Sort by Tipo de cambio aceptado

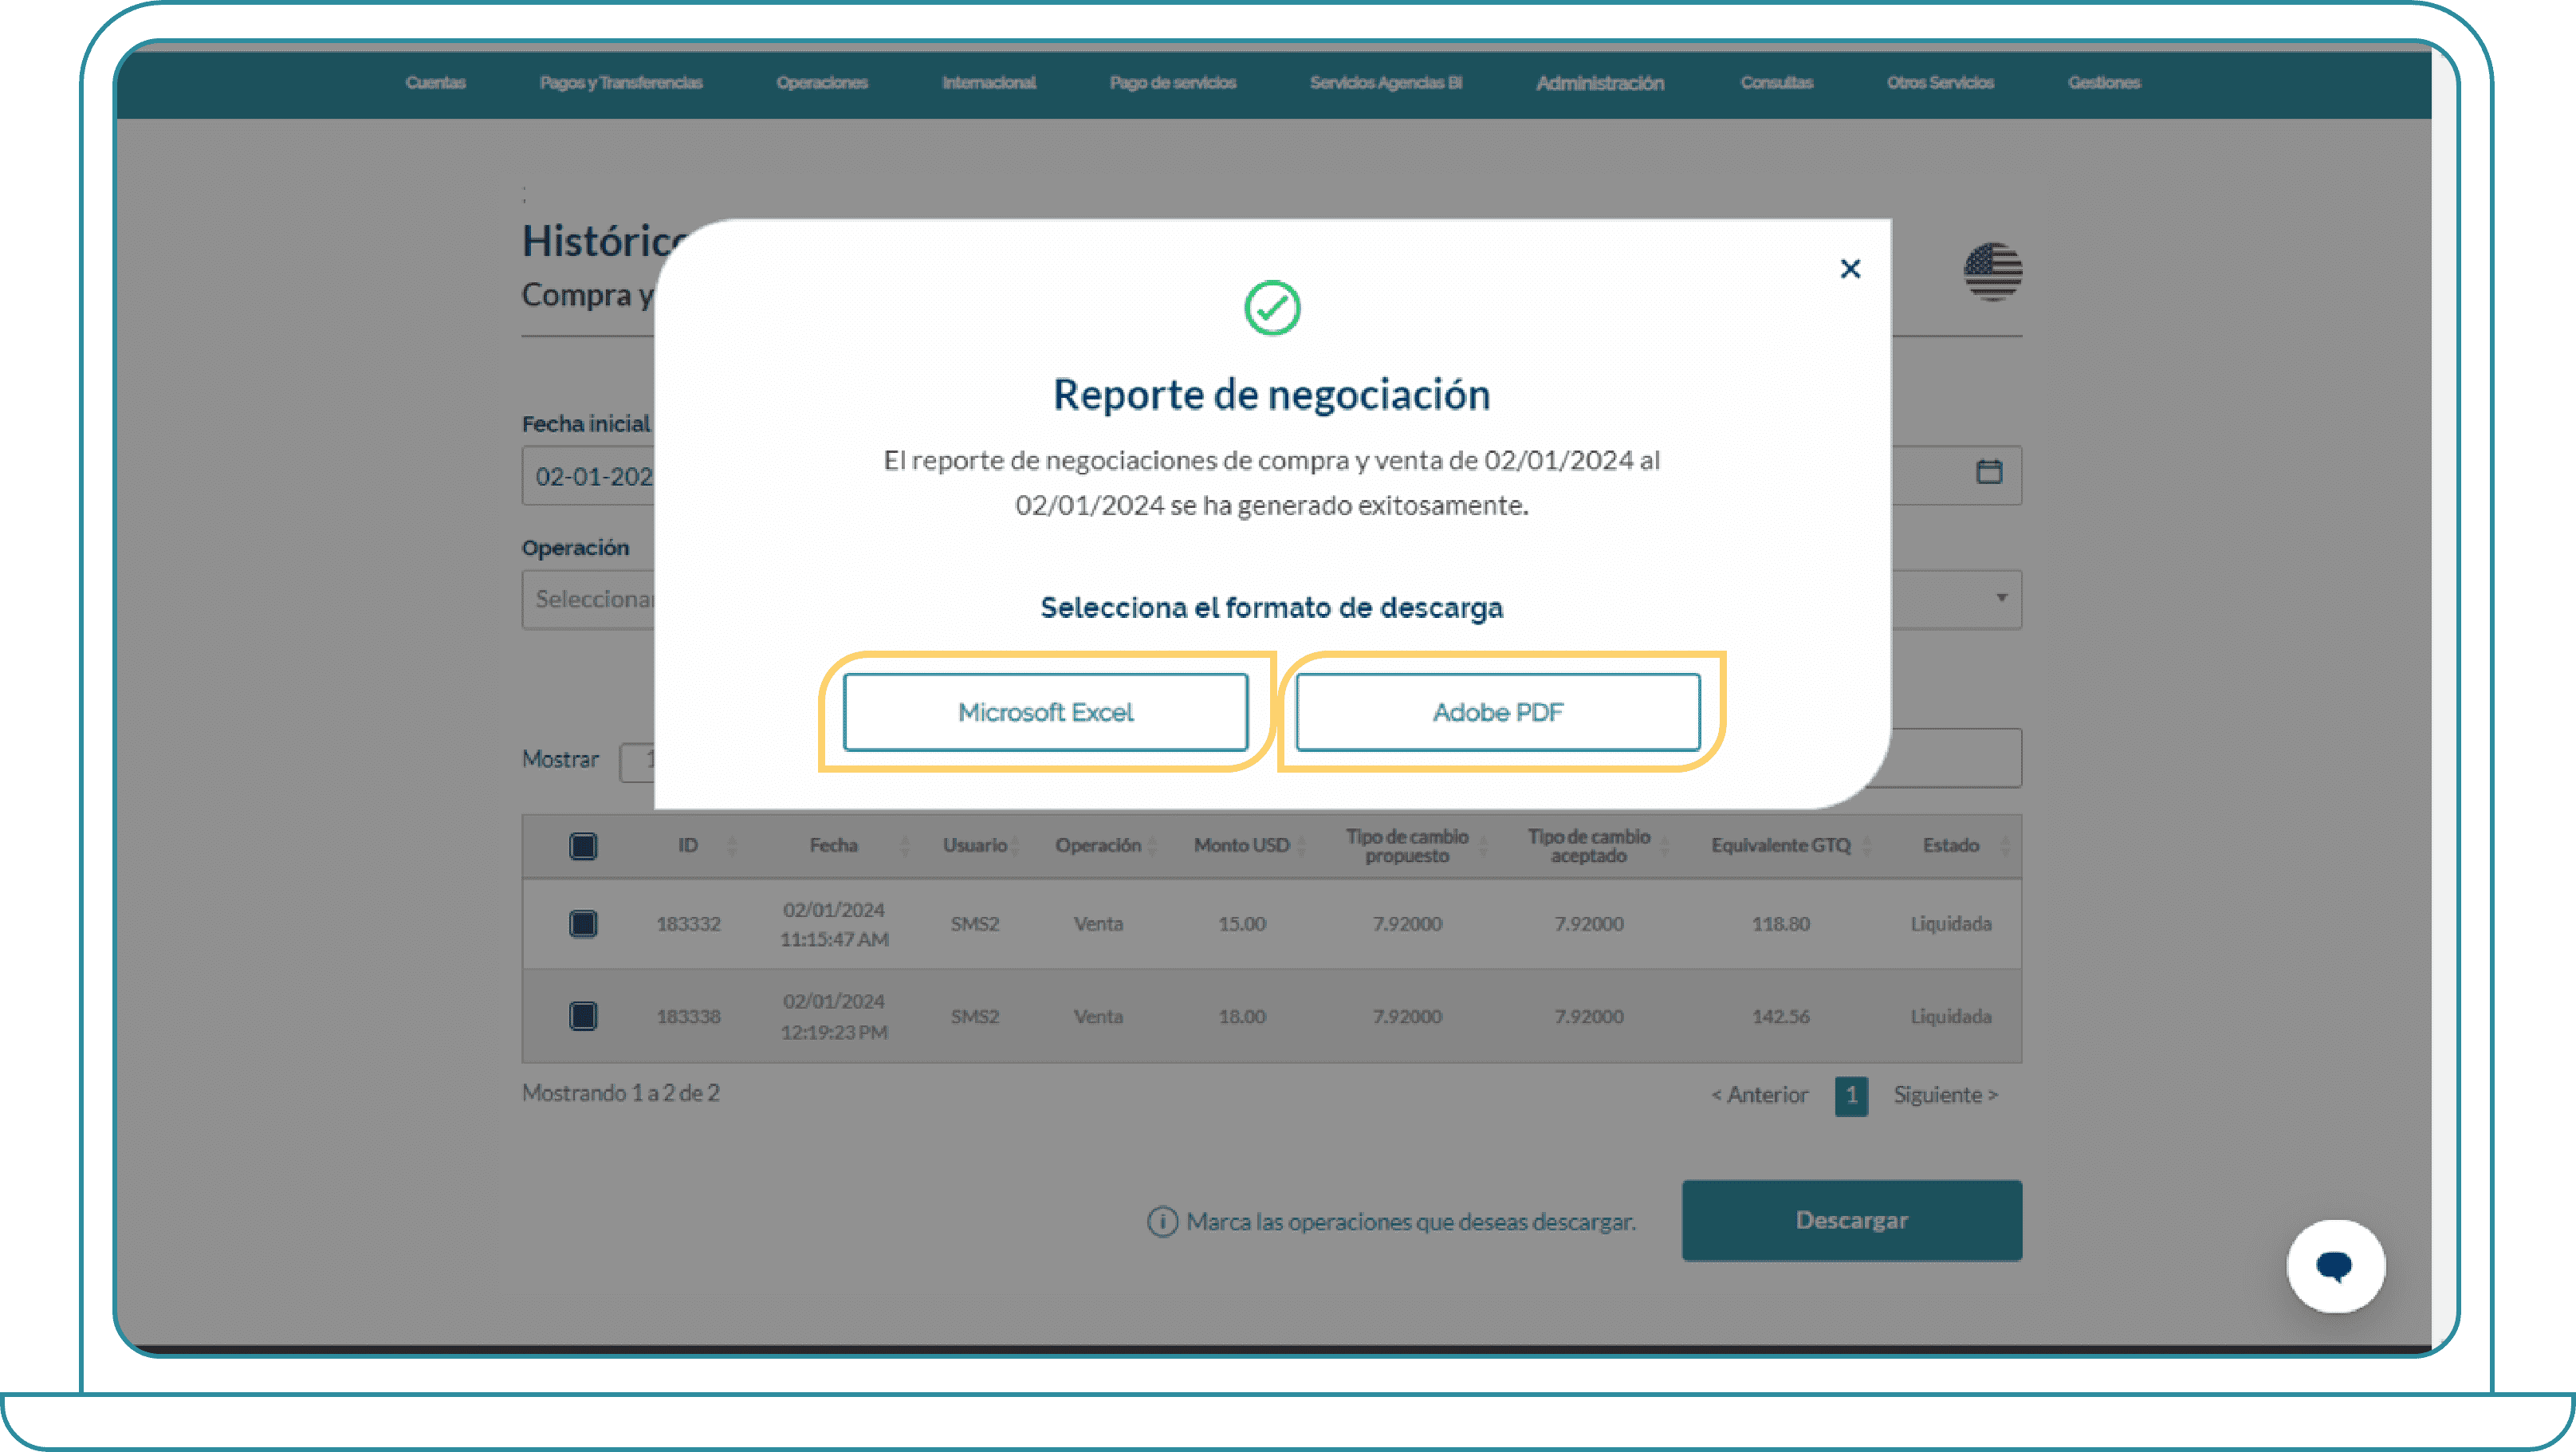pyautogui.click(x=1665, y=846)
